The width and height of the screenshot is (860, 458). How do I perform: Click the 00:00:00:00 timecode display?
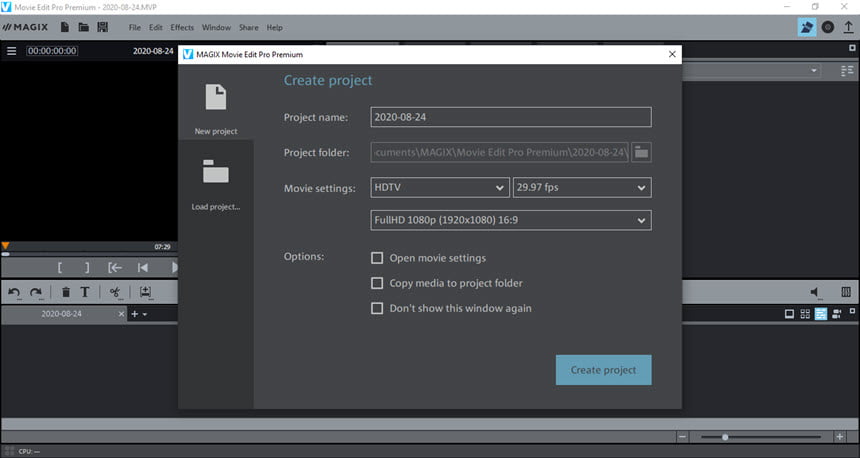pos(53,51)
